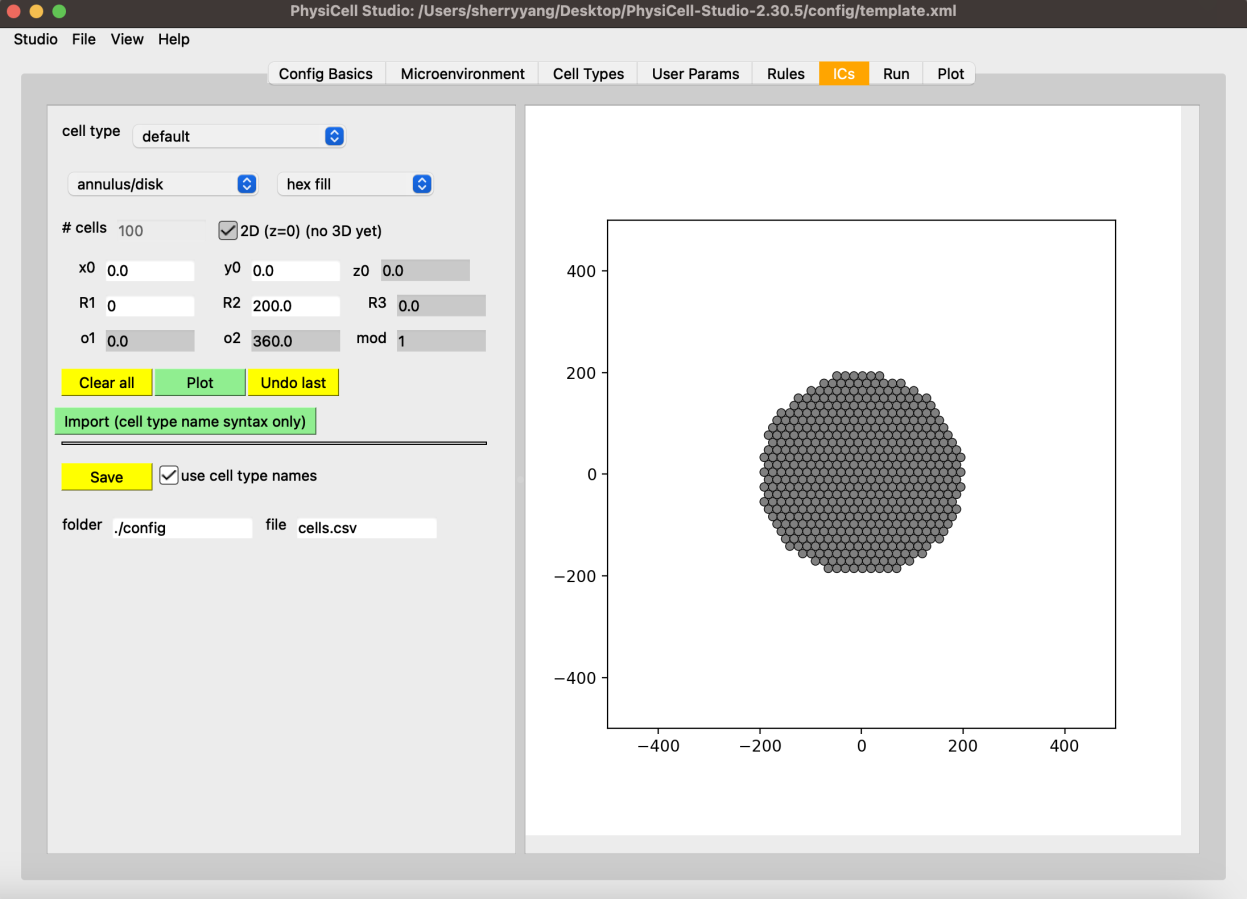Uncheck use cell type names
This screenshot has height=899, width=1247.
[168, 475]
